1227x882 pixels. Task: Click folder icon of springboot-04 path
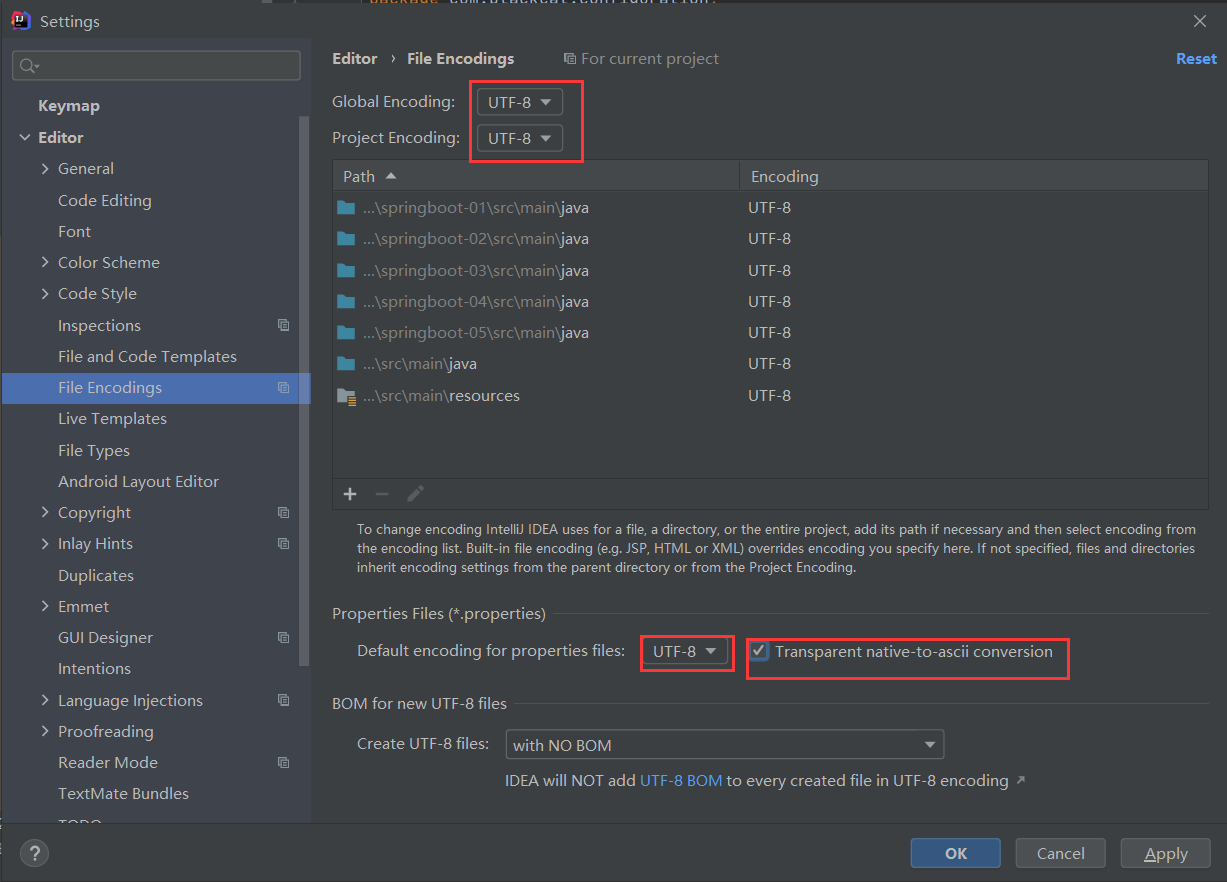tap(346, 301)
